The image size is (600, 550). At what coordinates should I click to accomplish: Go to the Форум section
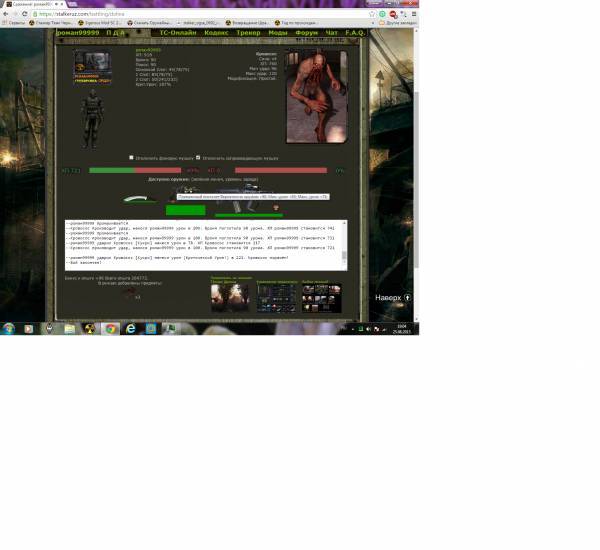[307, 33]
